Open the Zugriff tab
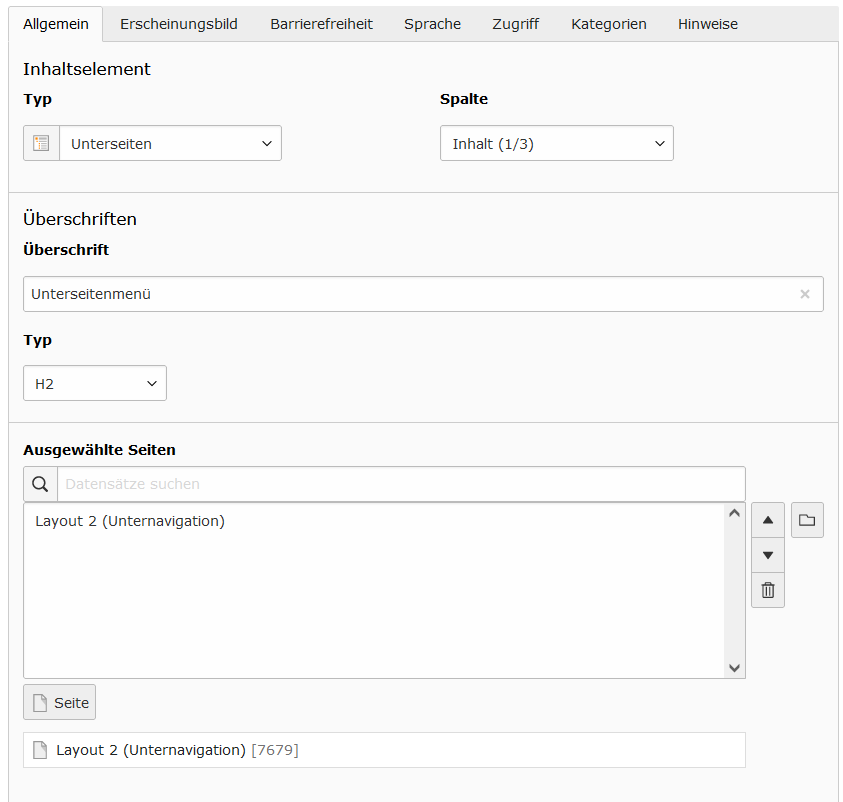 516,24
